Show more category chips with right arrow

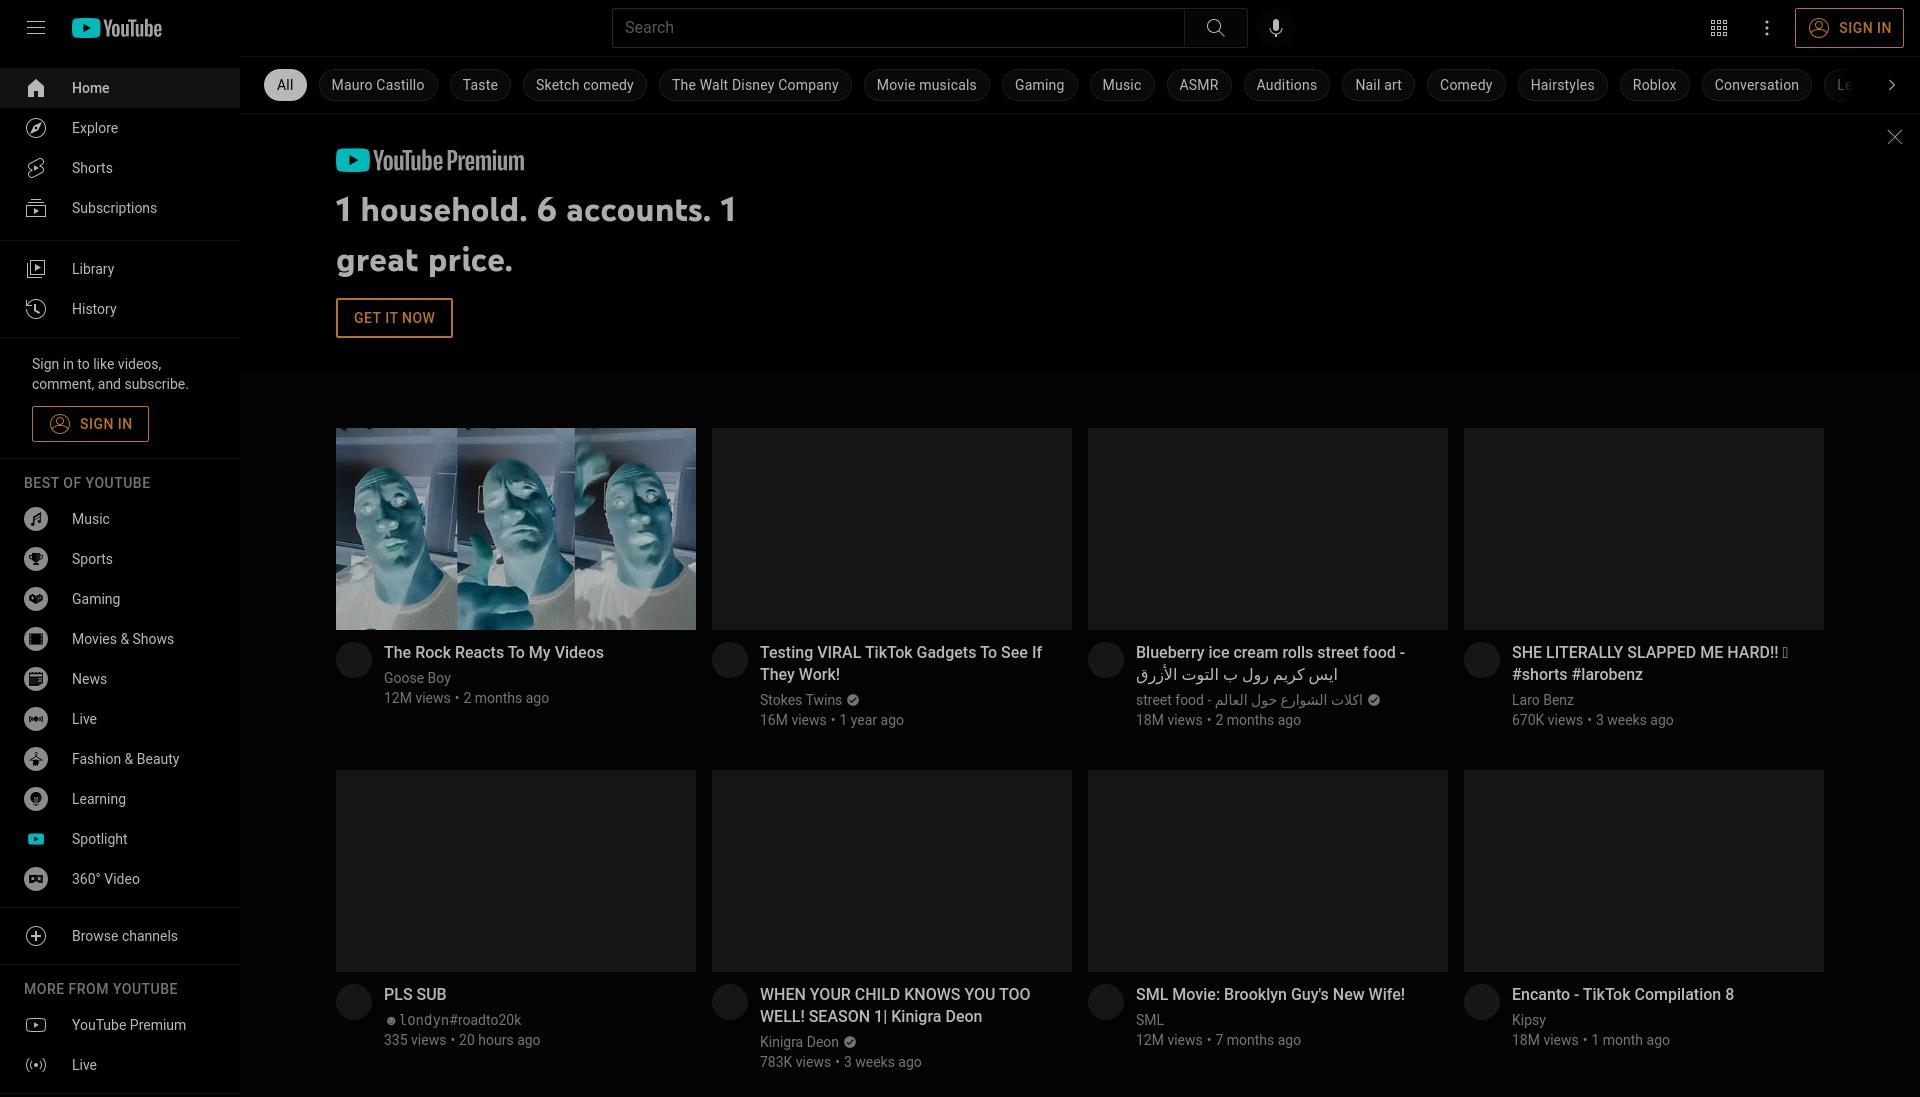coord(1891,85)
